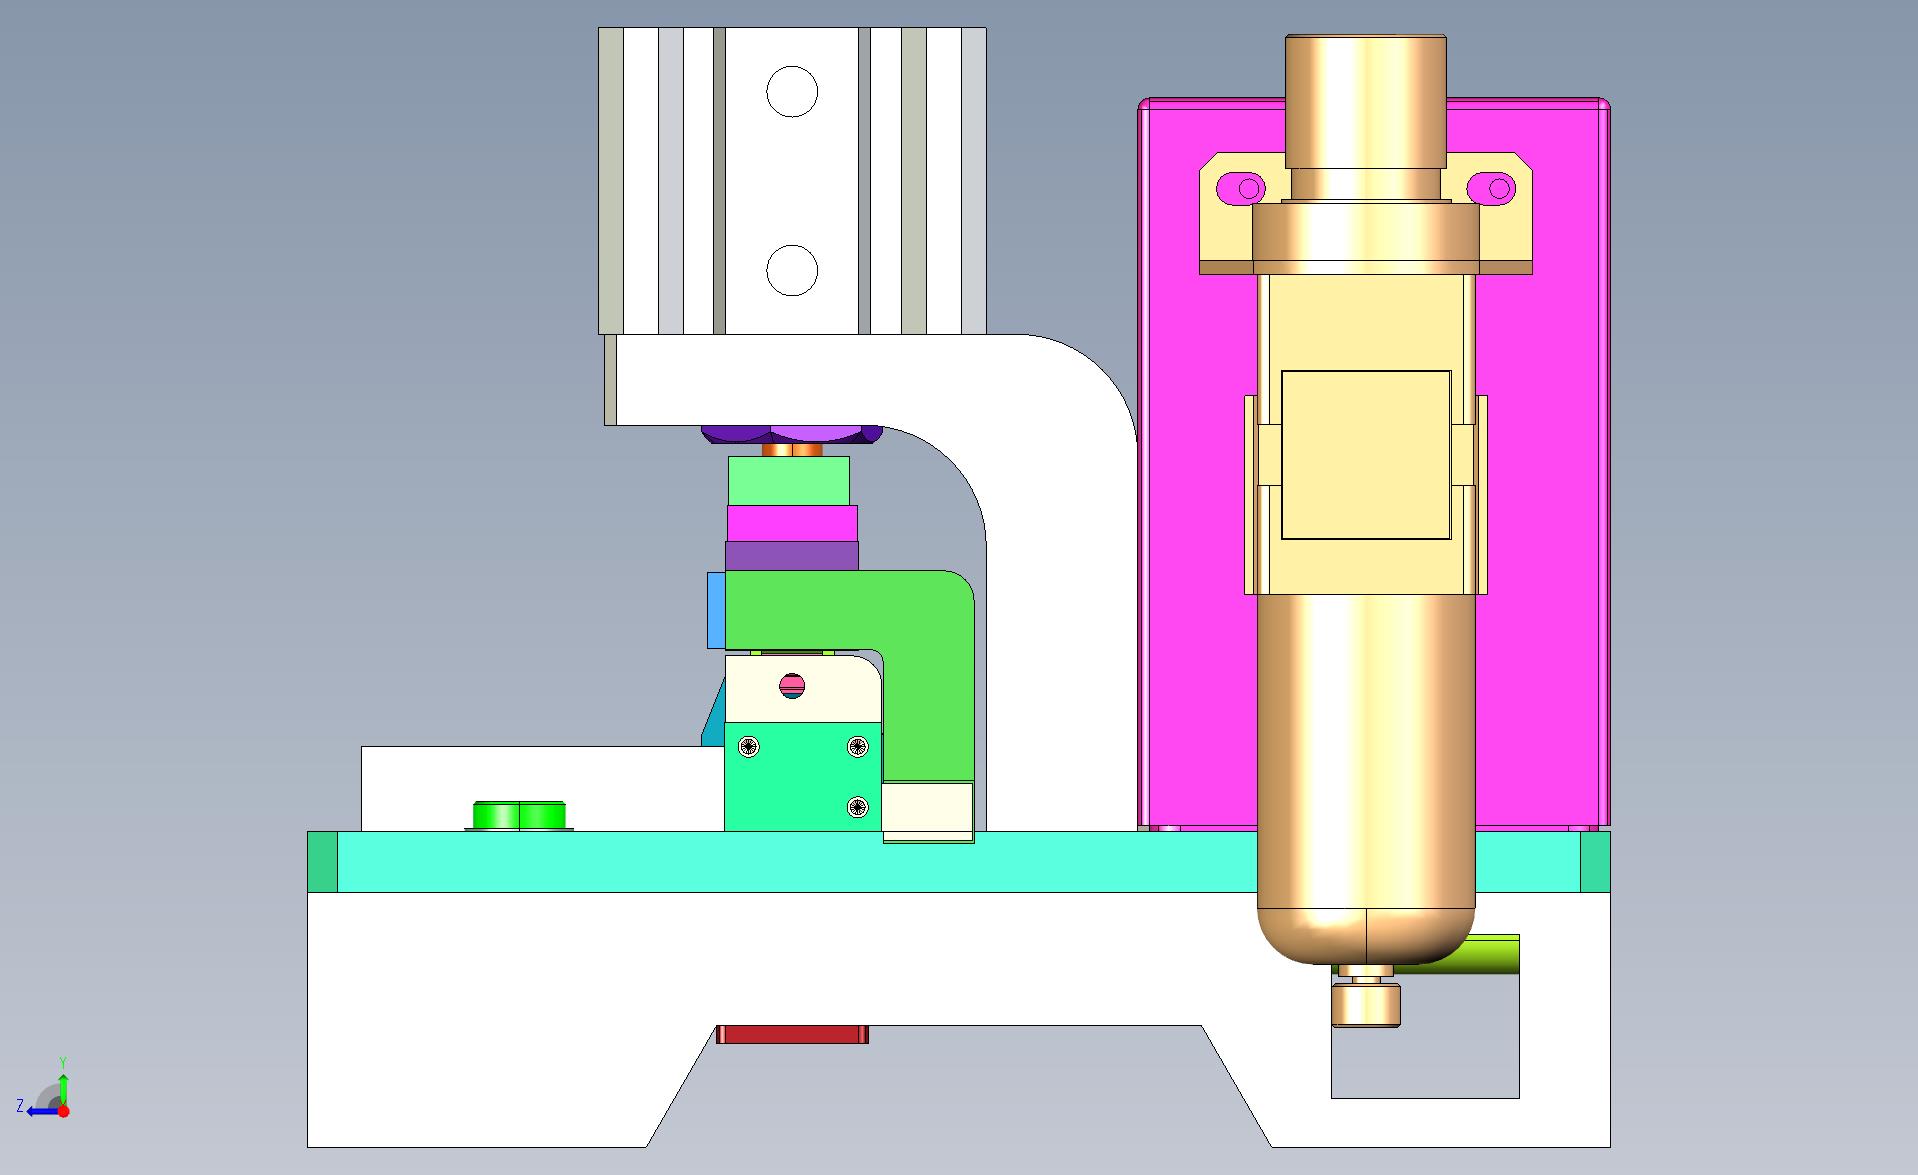The height and width of the screenshot is (1175, 1918).
Task: Click the top-left screw on the green block
Action: (749, 746)
